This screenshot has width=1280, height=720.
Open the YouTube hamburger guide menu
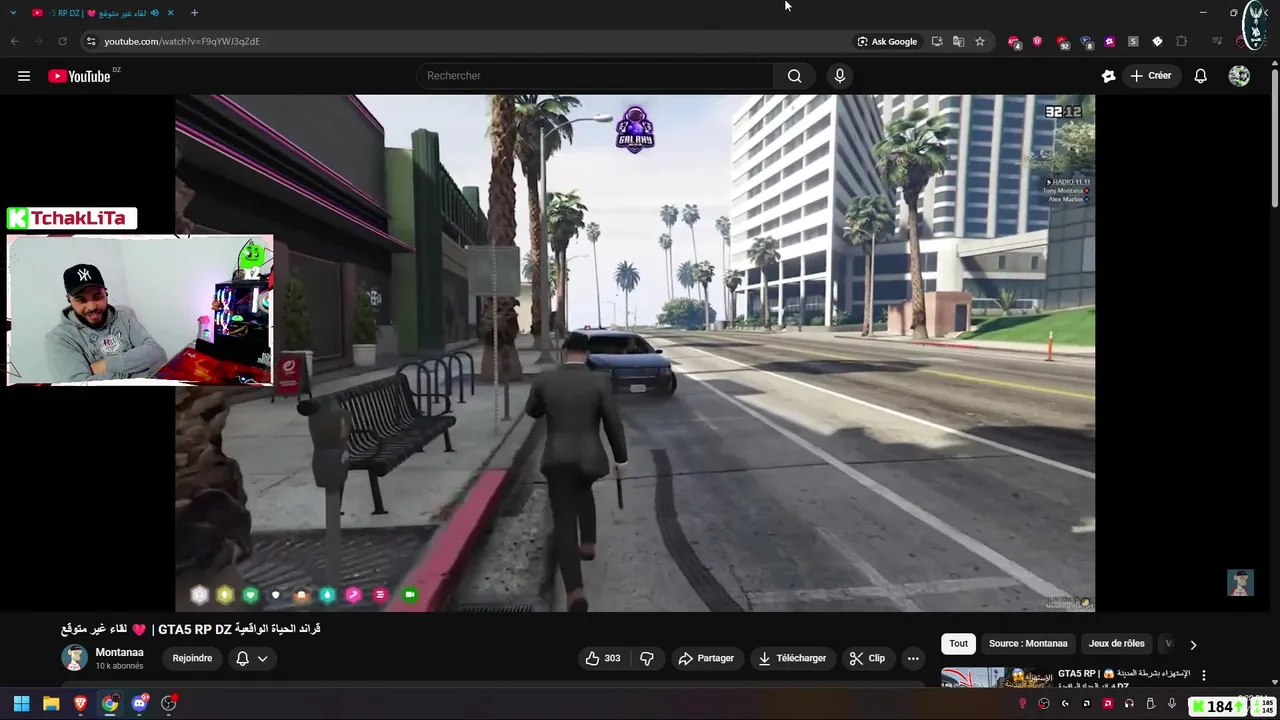(24, 76)
